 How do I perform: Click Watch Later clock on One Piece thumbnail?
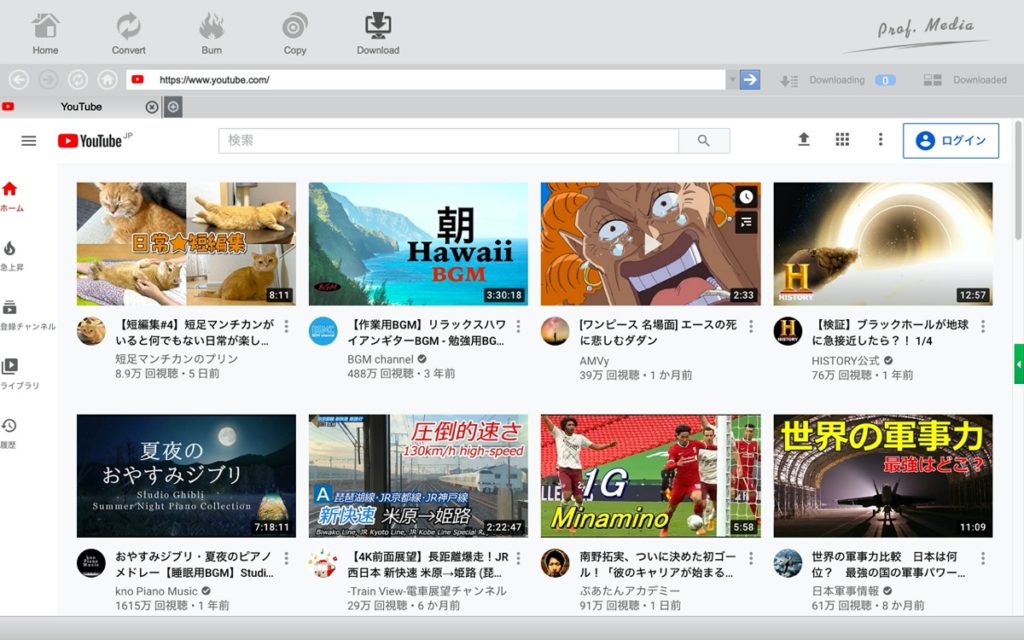(746, 197)
